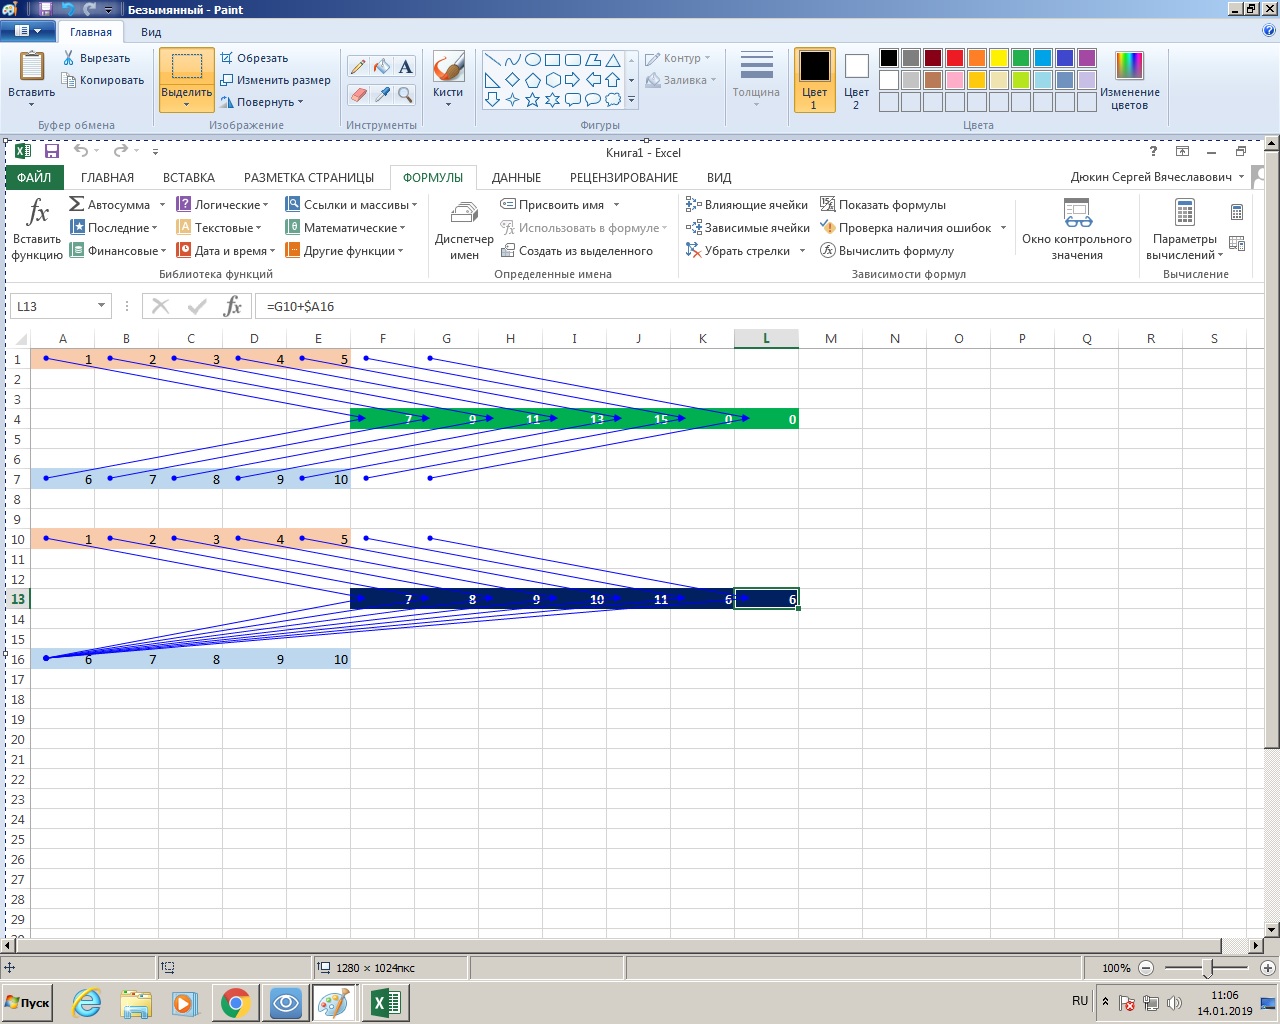Switch to Excel from the taskbar
This screenshot has width=1280, height=1024.
click(x=385, y=1003)
